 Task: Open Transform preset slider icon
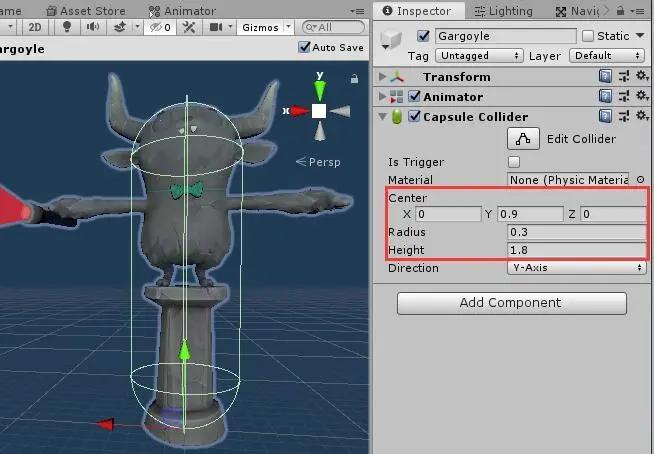coord(624,76)
